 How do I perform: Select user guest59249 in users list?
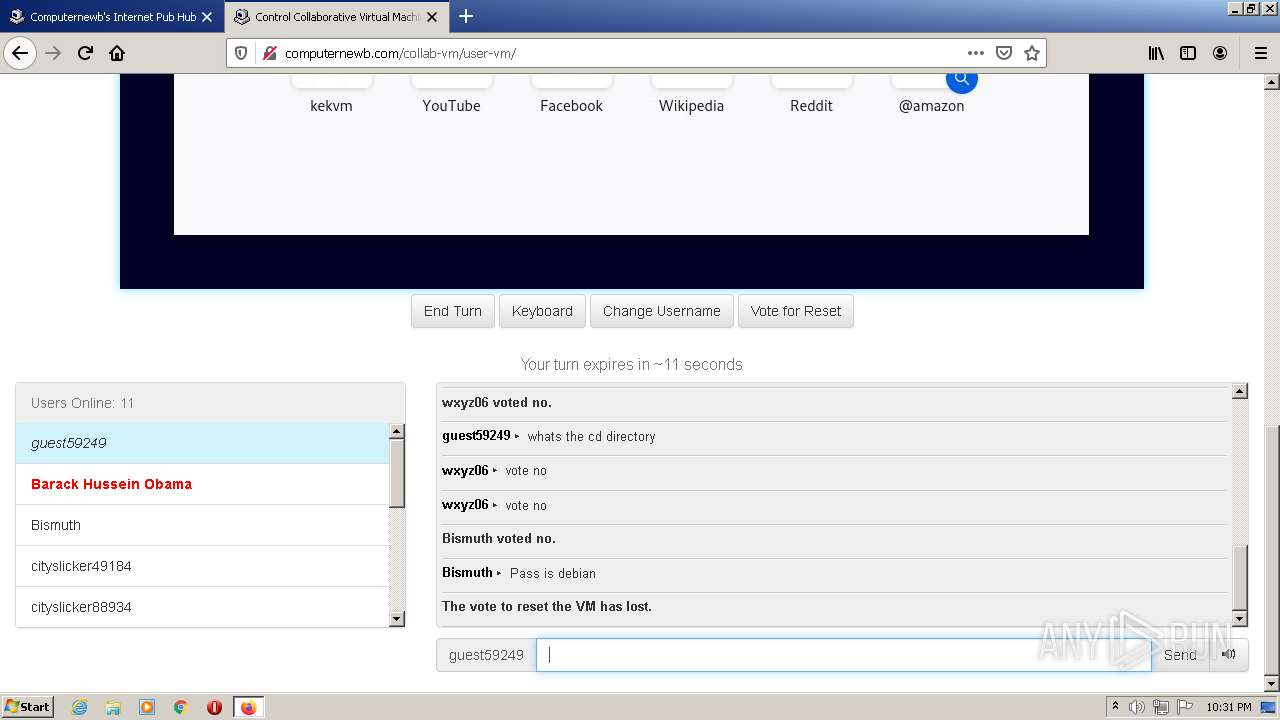point(202,443)
